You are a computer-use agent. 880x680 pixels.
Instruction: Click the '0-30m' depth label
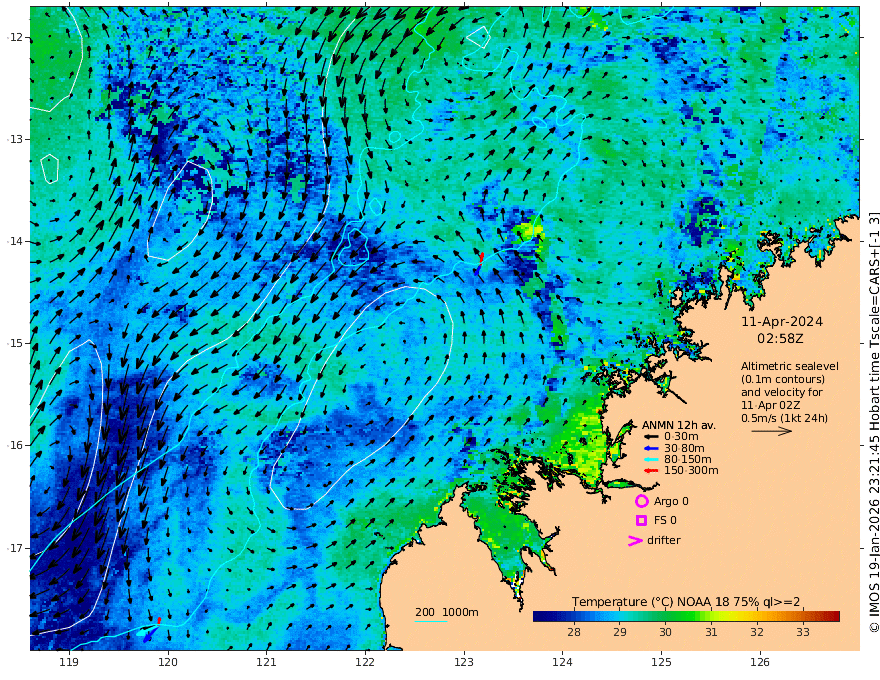point(681,437)
